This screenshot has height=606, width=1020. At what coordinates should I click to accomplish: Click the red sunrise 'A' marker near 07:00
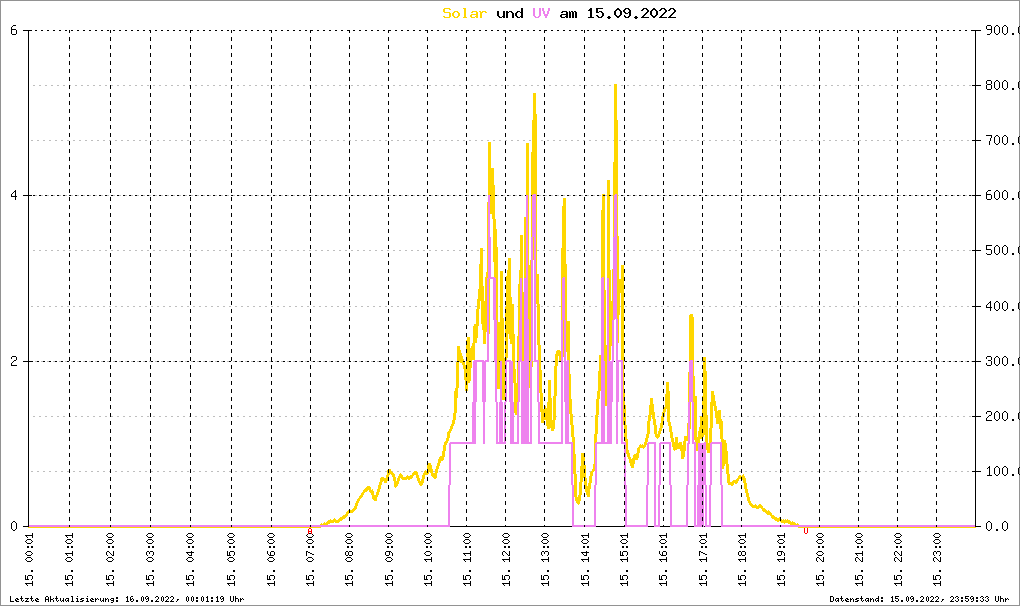click(x=310, y=531)
